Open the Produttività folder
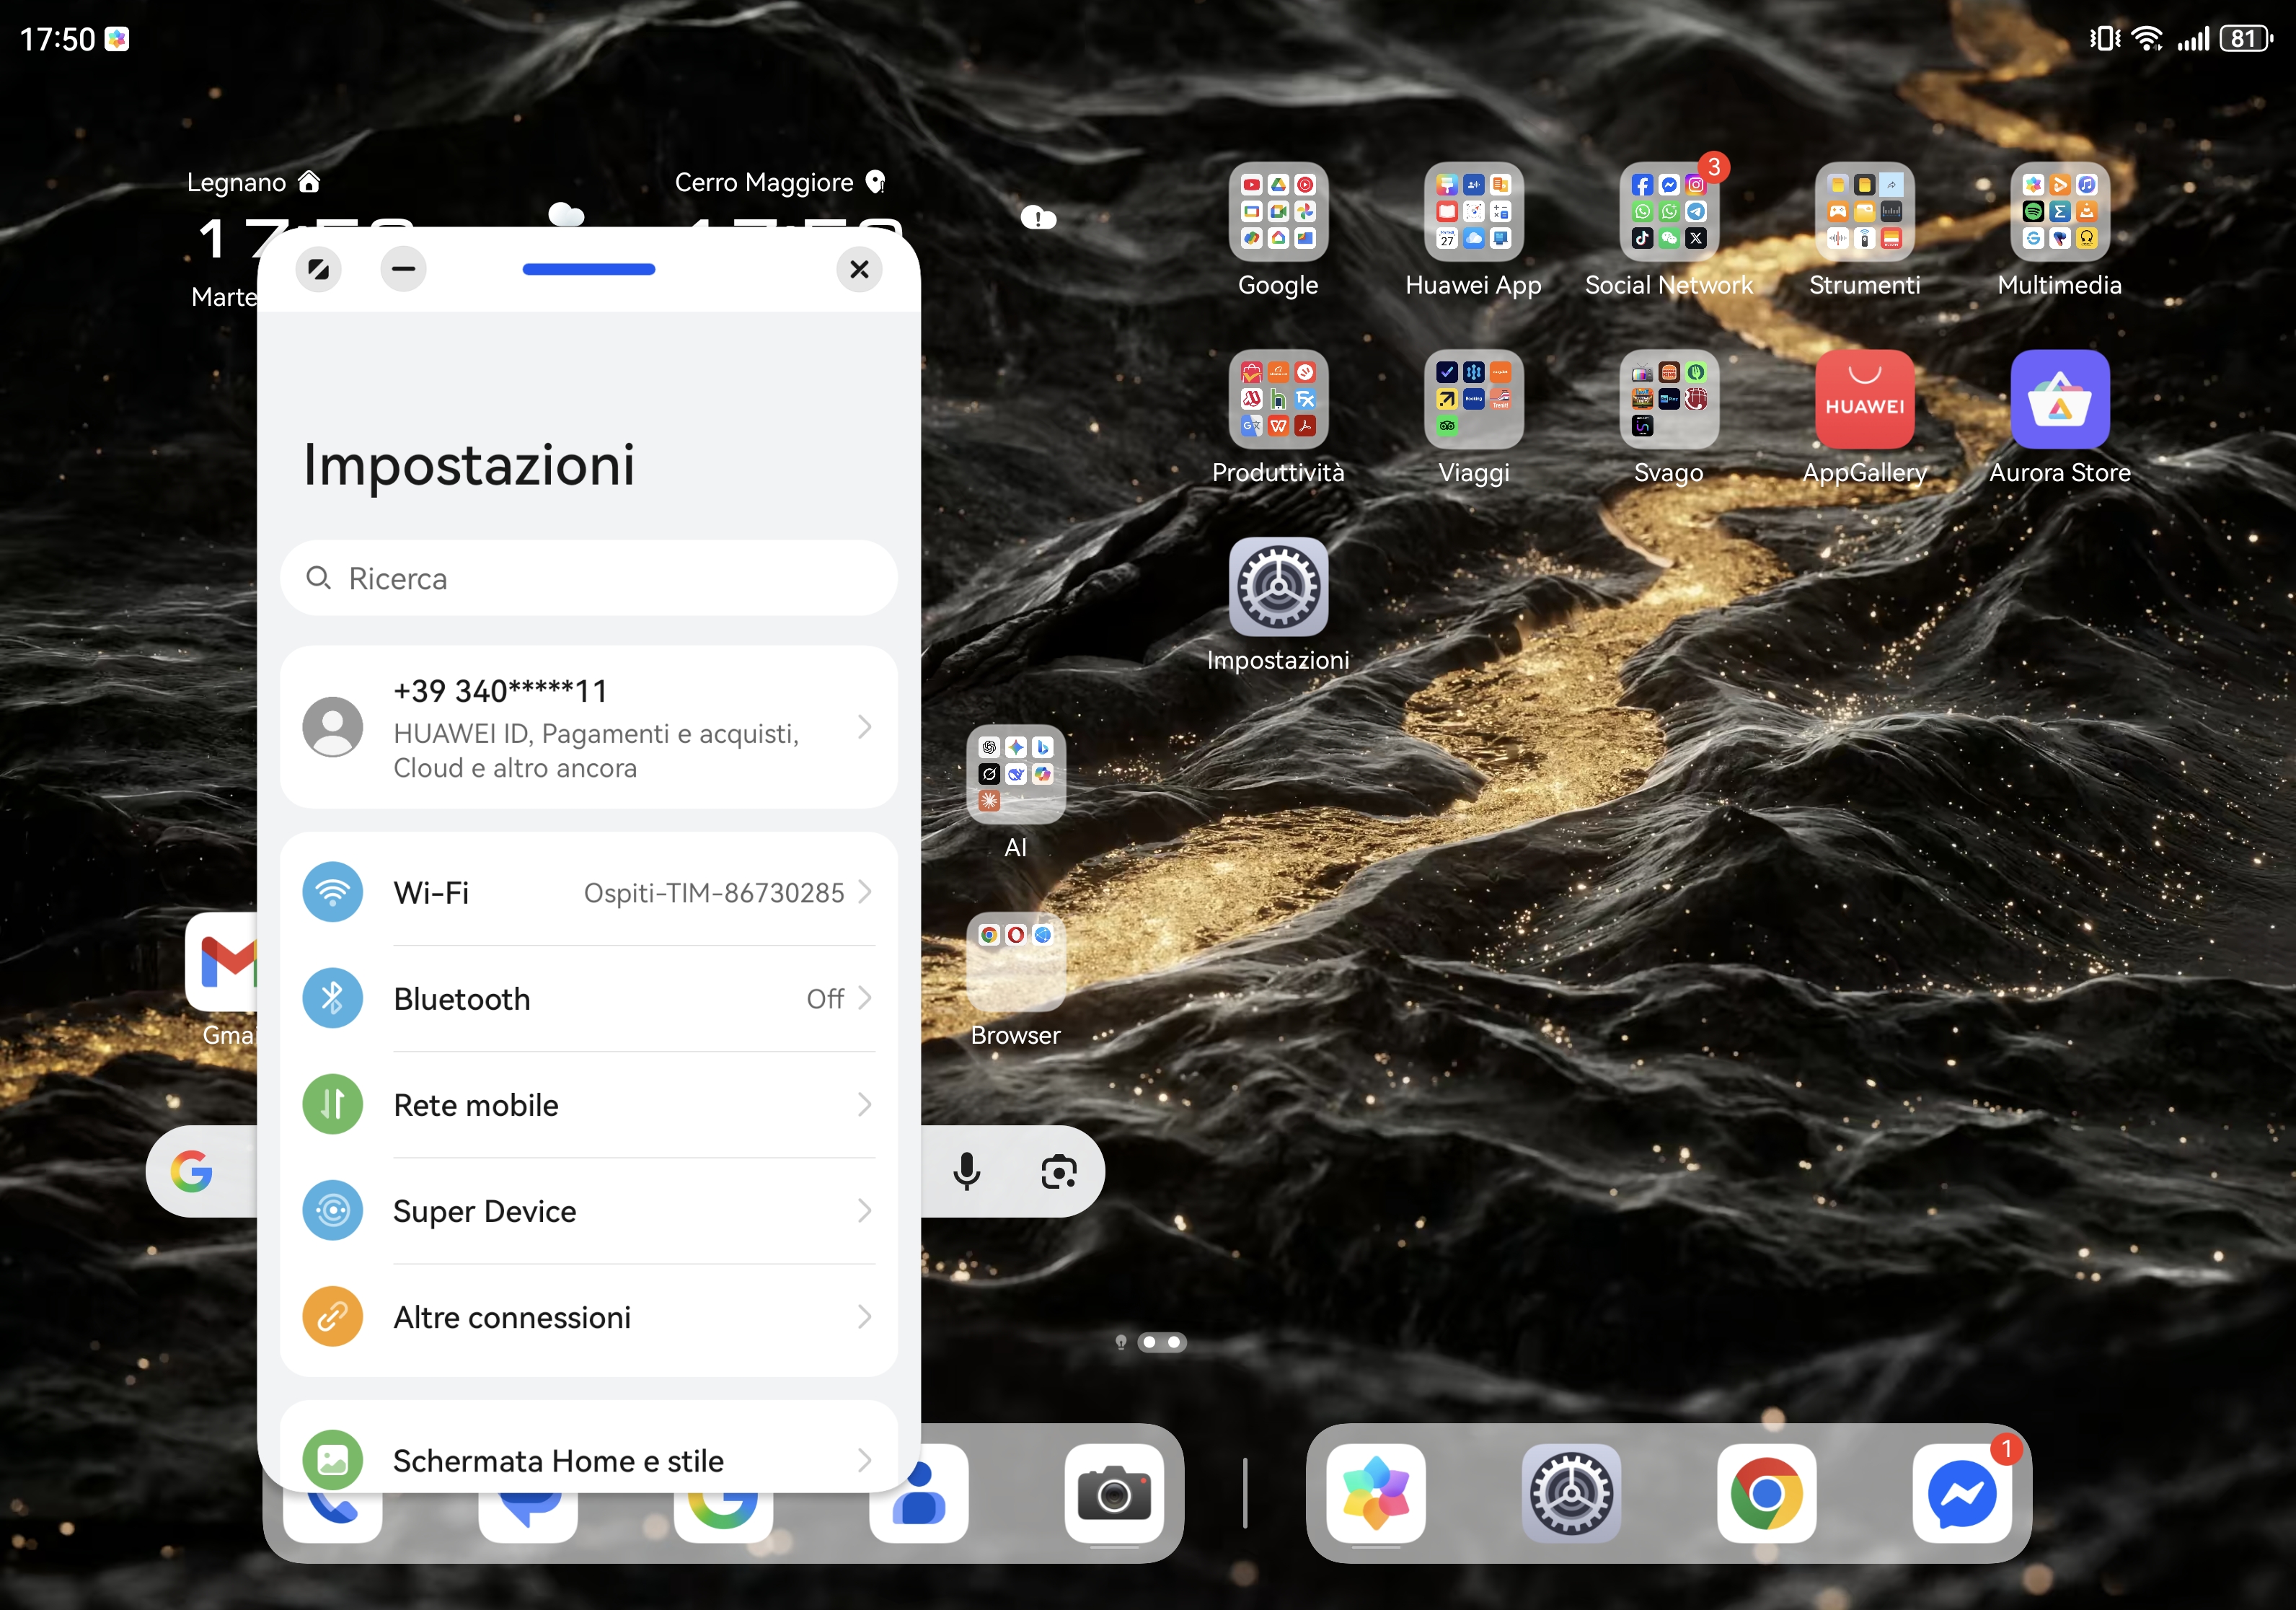The width and height of the screenshot is (2296, 1610). (x=1278, y=400)
